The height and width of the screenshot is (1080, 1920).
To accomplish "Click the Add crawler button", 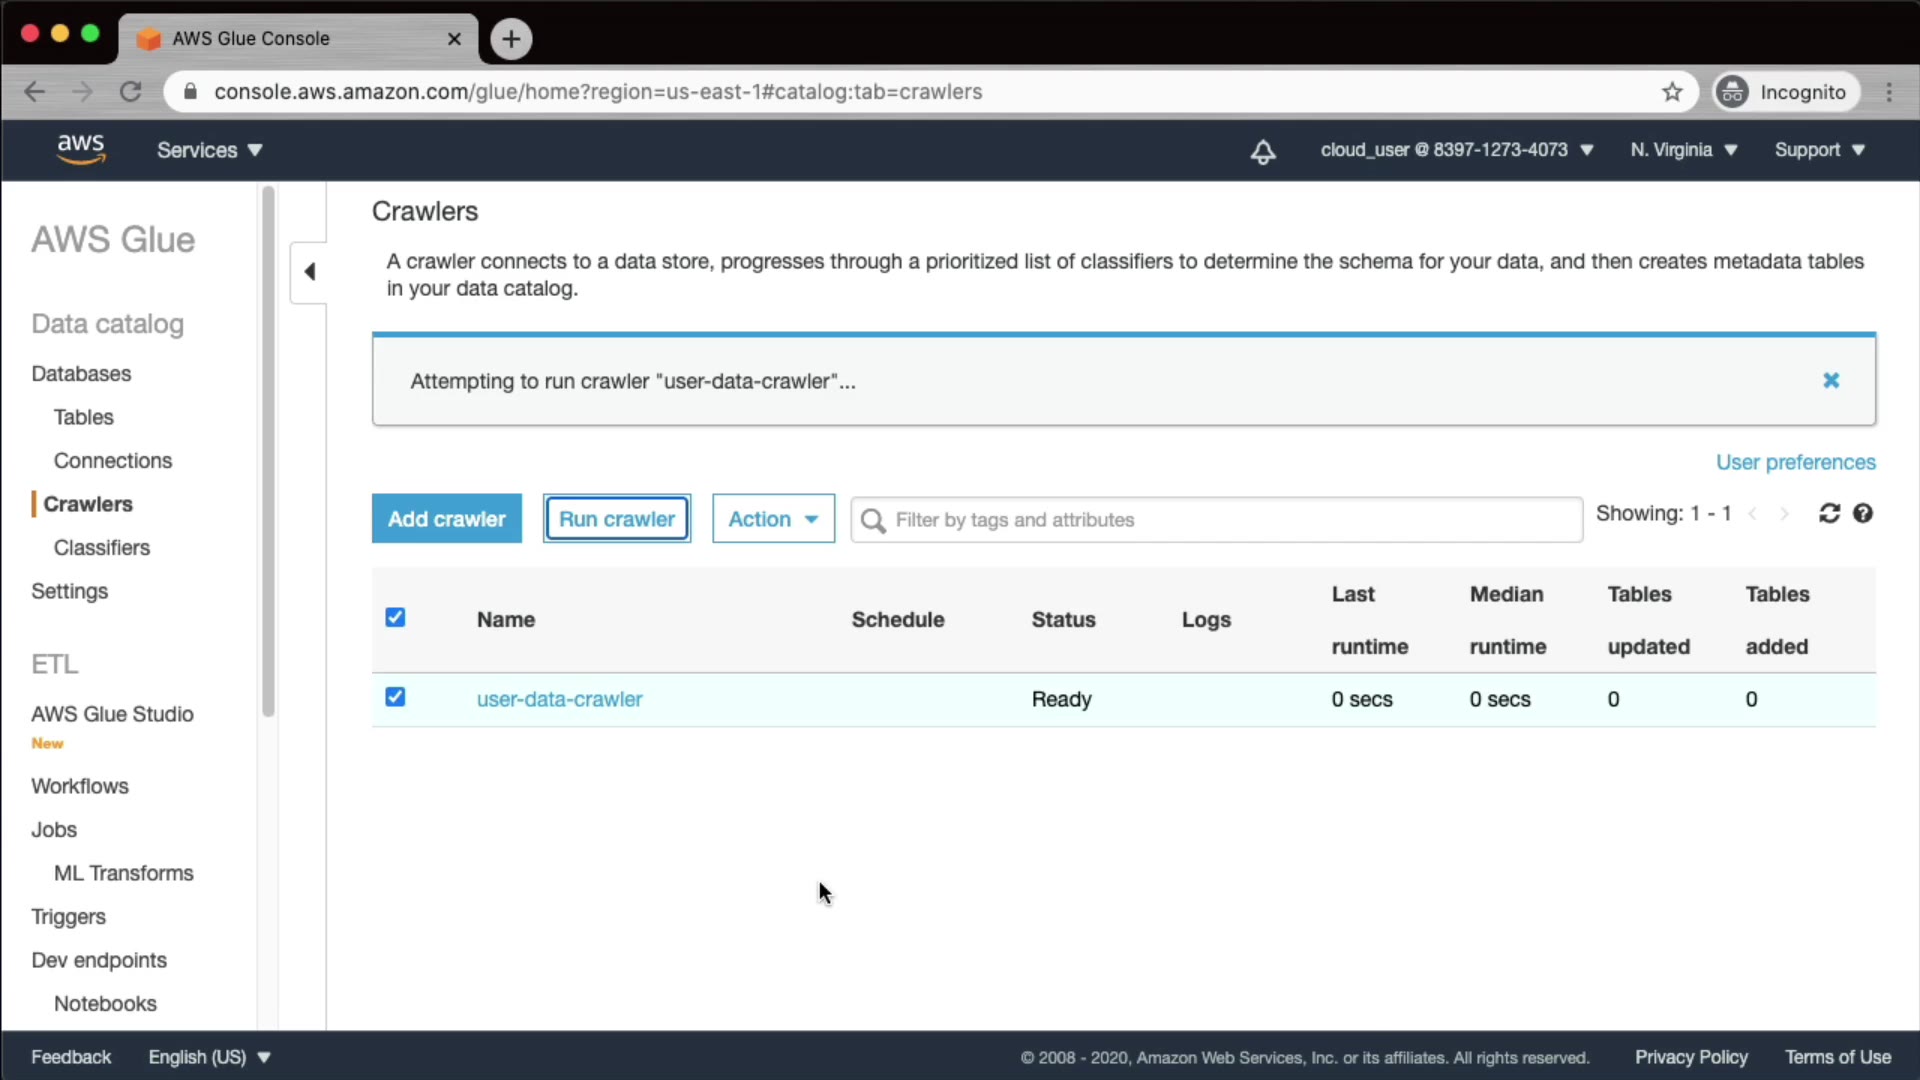I will pyautogui.click(x=446, y=519).
